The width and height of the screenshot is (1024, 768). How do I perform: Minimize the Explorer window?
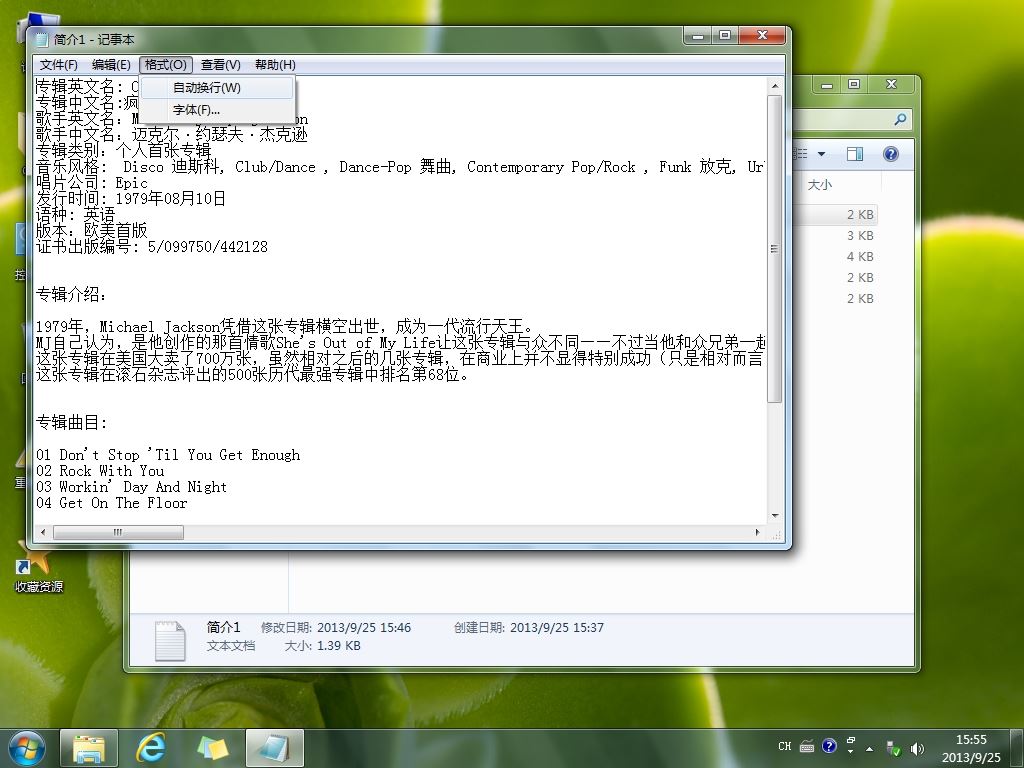pos(827,85)
